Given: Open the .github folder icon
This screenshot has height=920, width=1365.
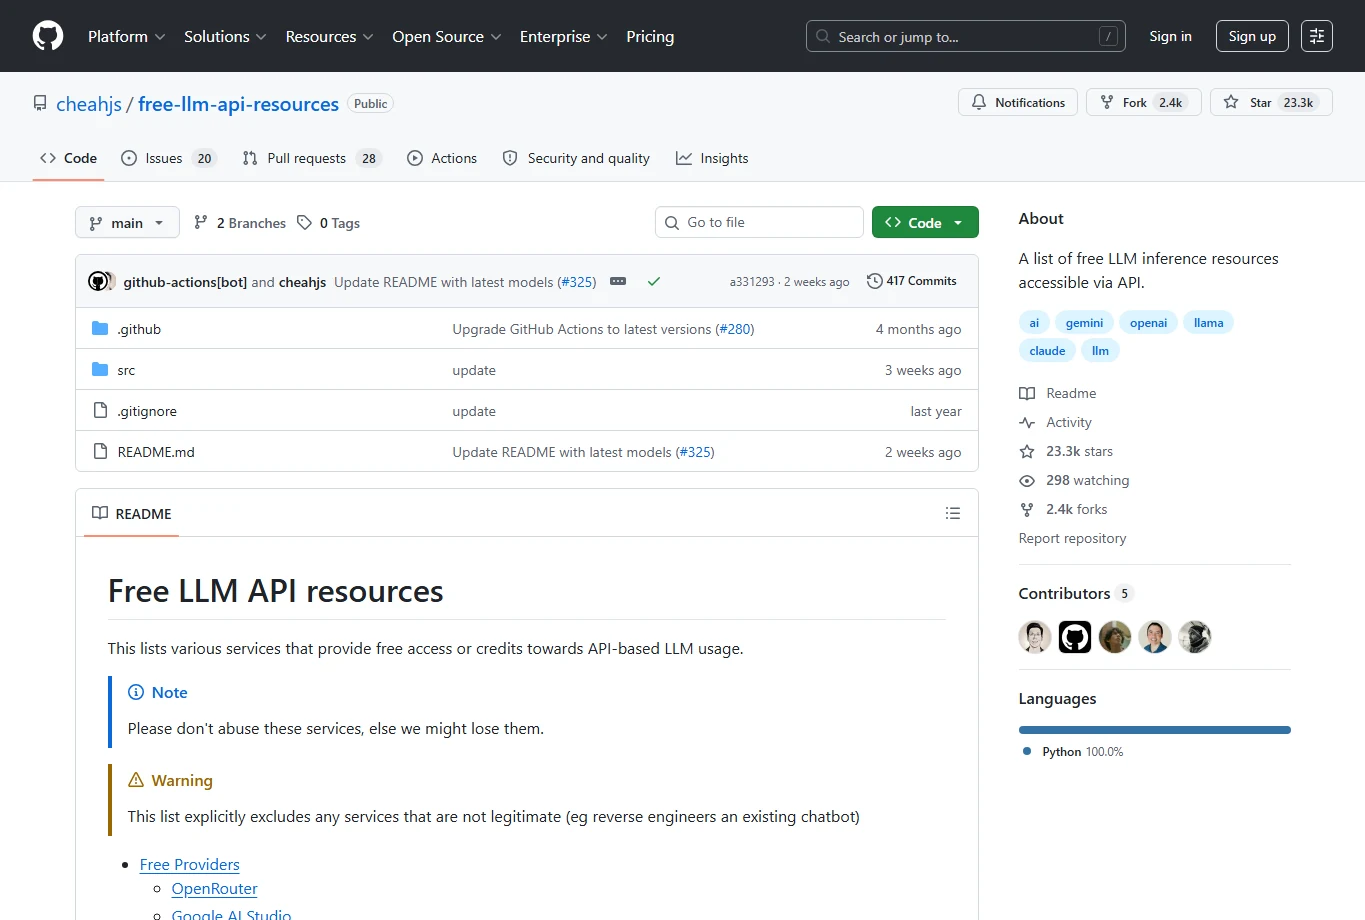Looking at the screenshot, I should click(x=100, y=329).
